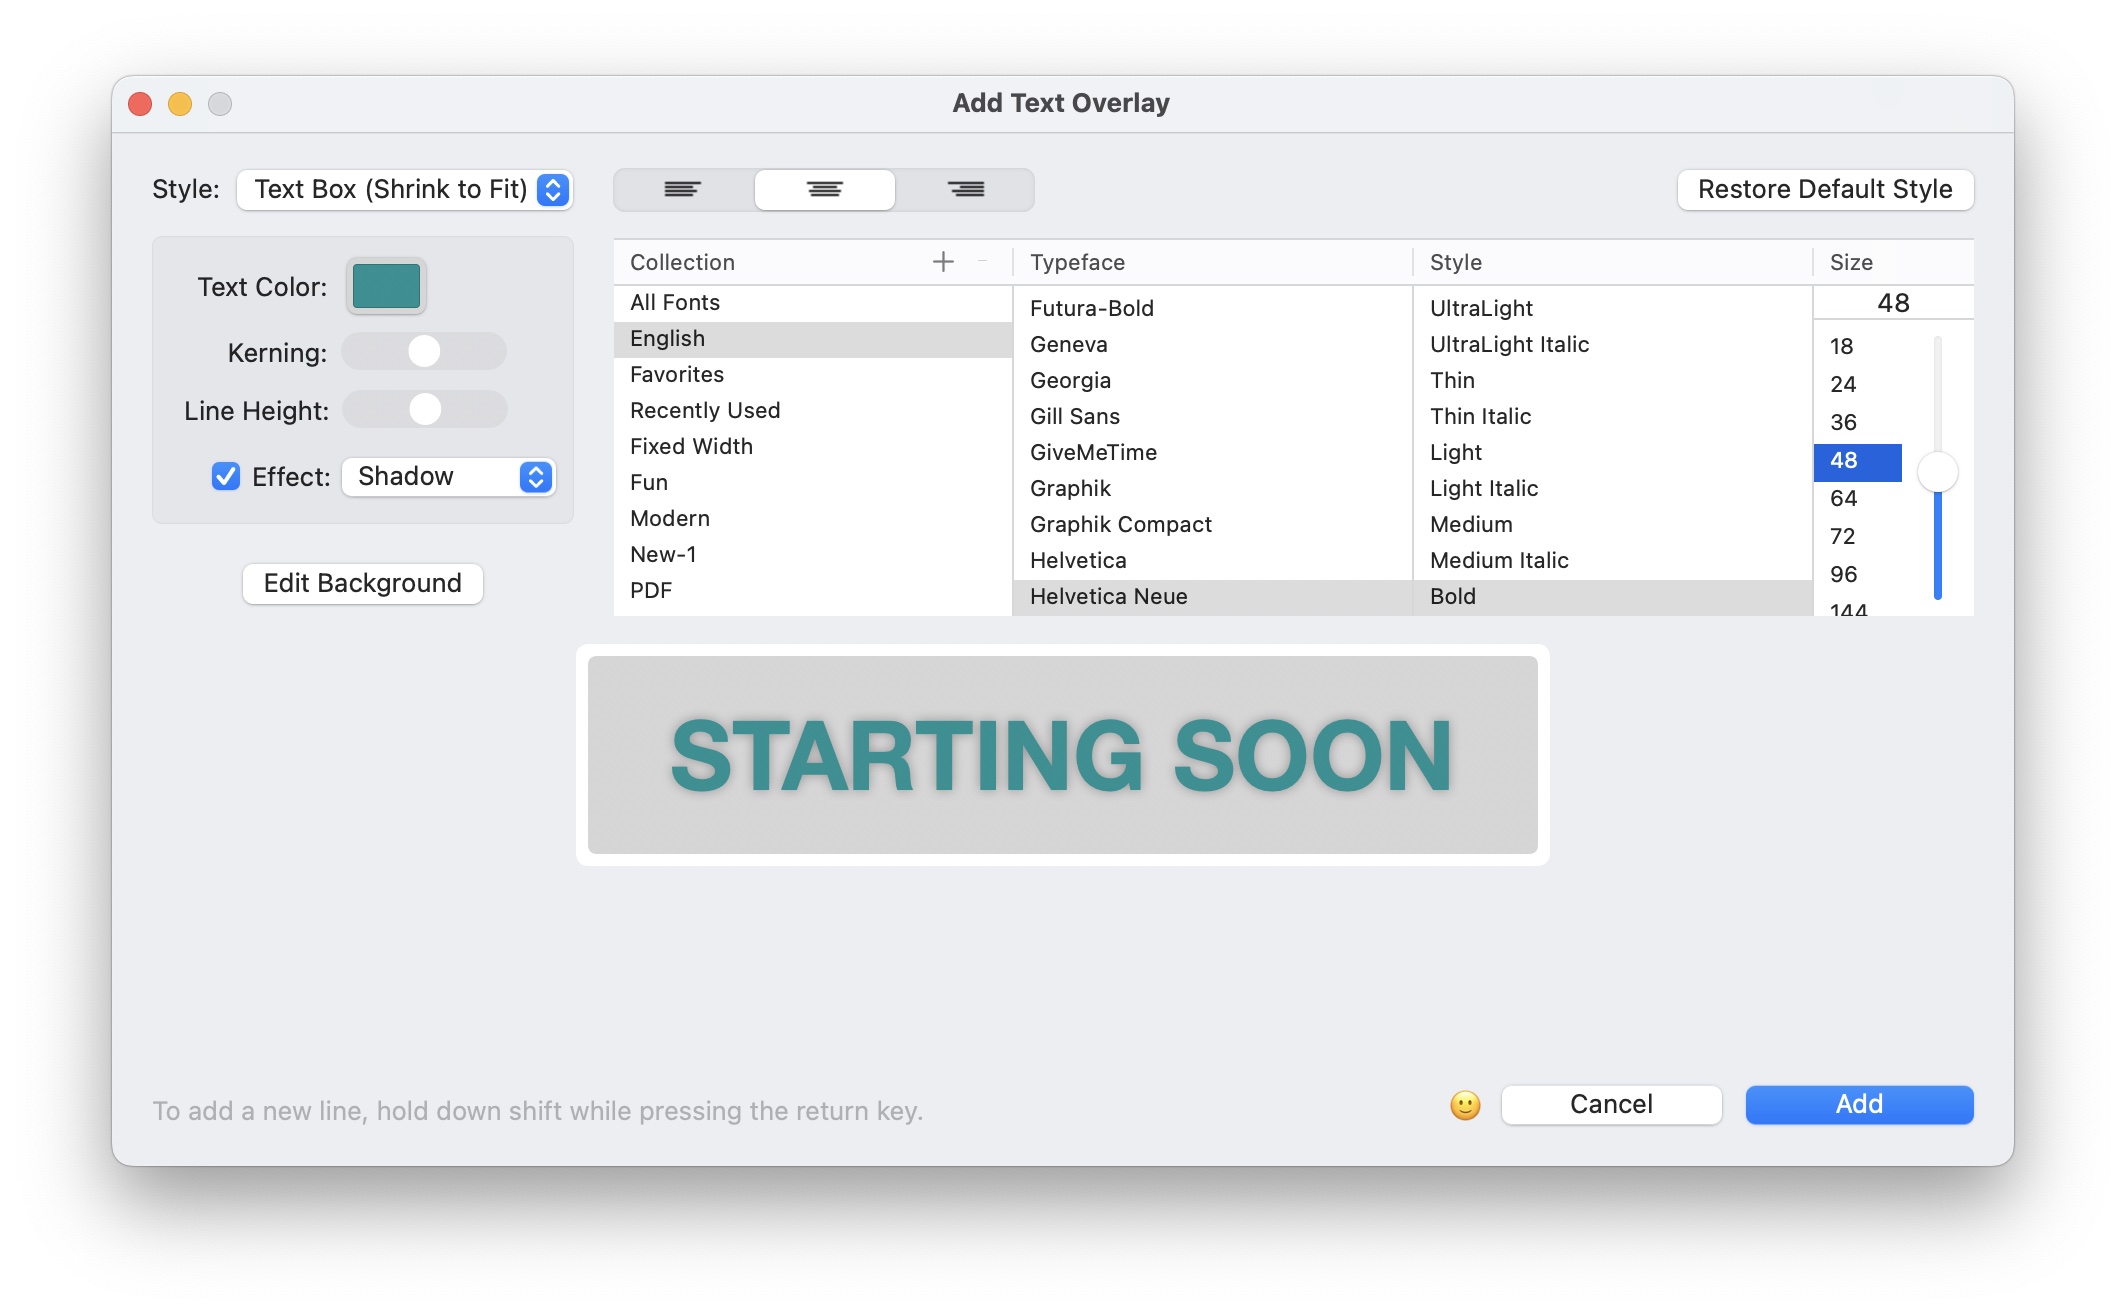Click the left-align text icon

[x=680, y=190]
